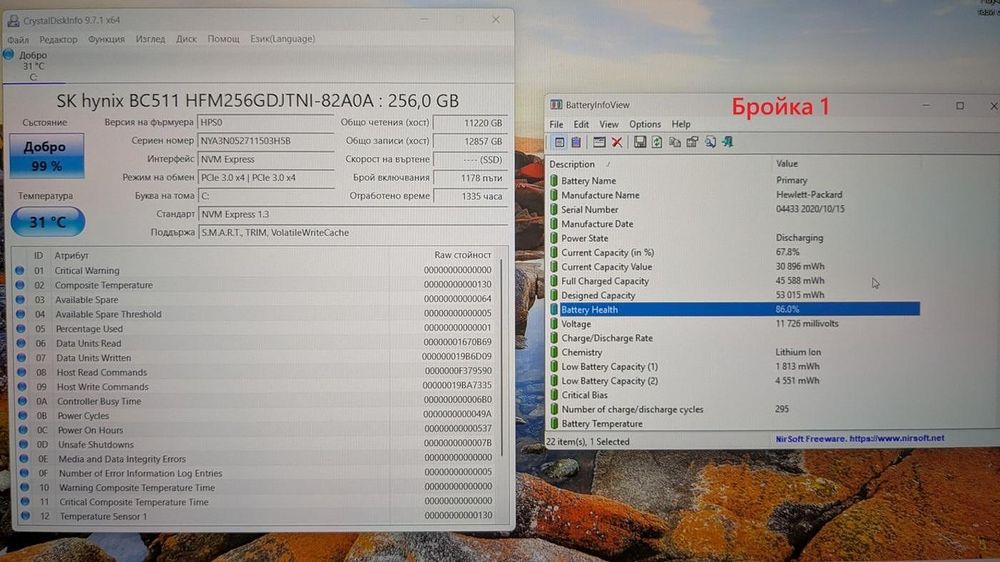
Task: Open the Функция menu
Action: coord(107,40)
